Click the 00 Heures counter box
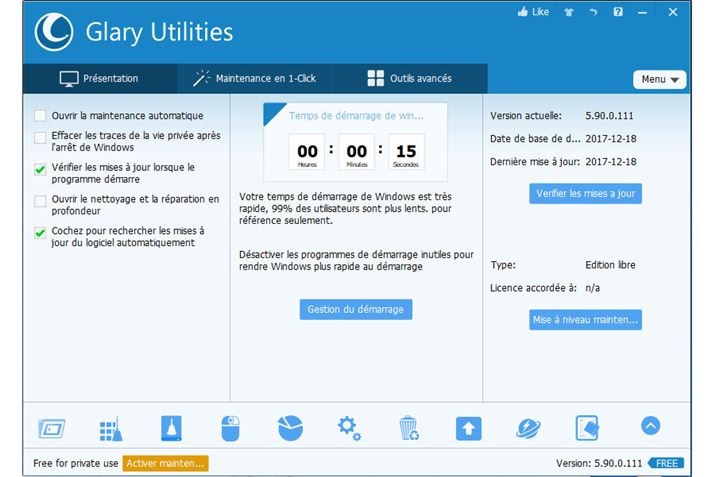Viewport: 715px width, 477px height. click(307, 152)
